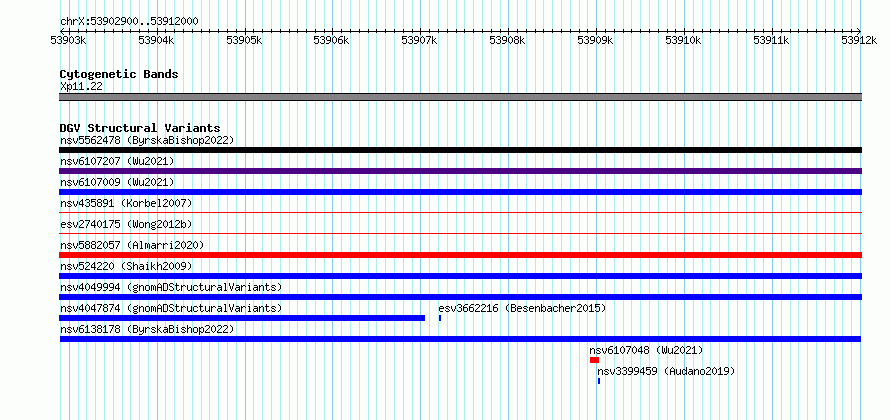Click the 53909k ruler label
890x420 pixels.
tap(595, 40)
